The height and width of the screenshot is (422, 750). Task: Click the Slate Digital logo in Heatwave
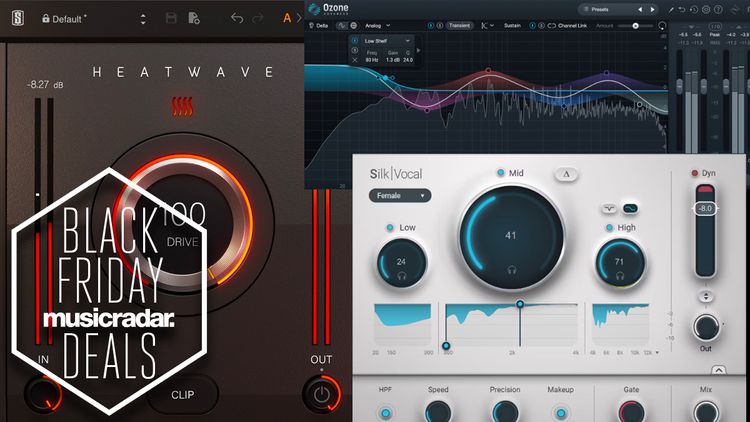pyautogui.click(x=18, y=19)
